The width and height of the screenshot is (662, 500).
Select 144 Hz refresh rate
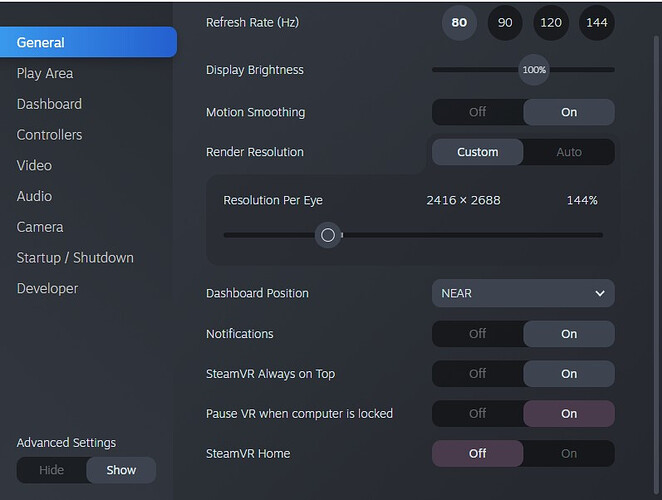597,23
